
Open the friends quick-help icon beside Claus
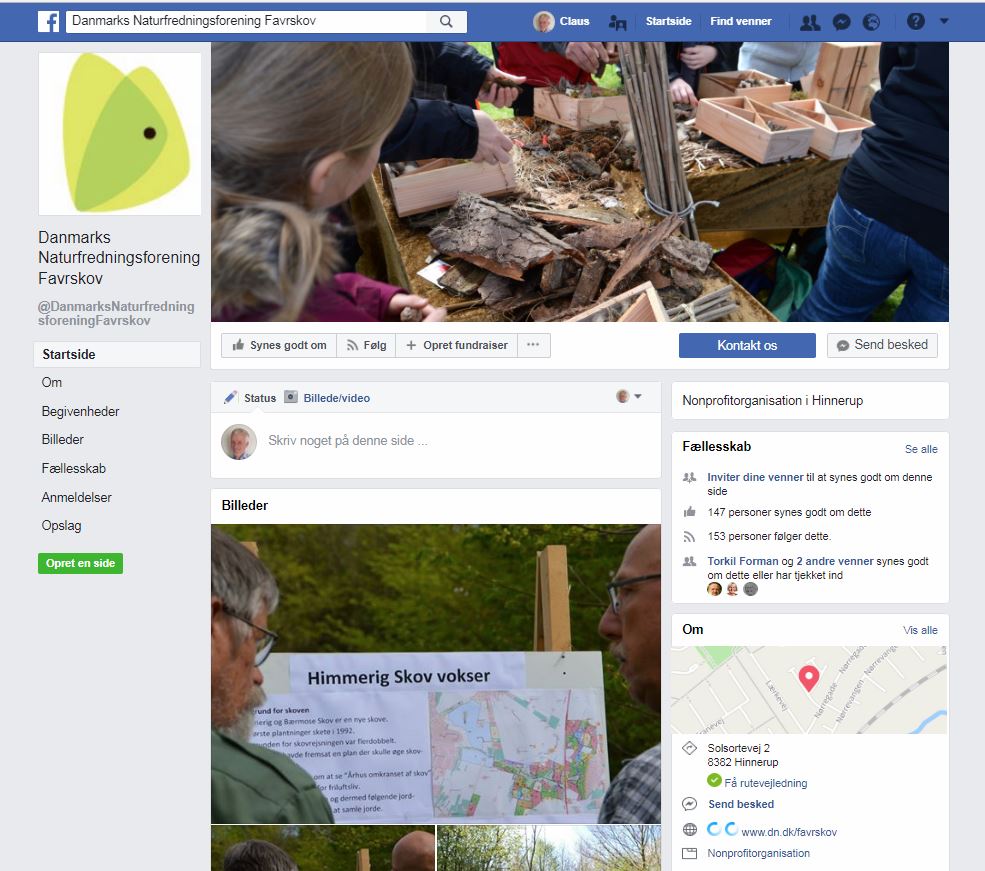coord(618,22)
